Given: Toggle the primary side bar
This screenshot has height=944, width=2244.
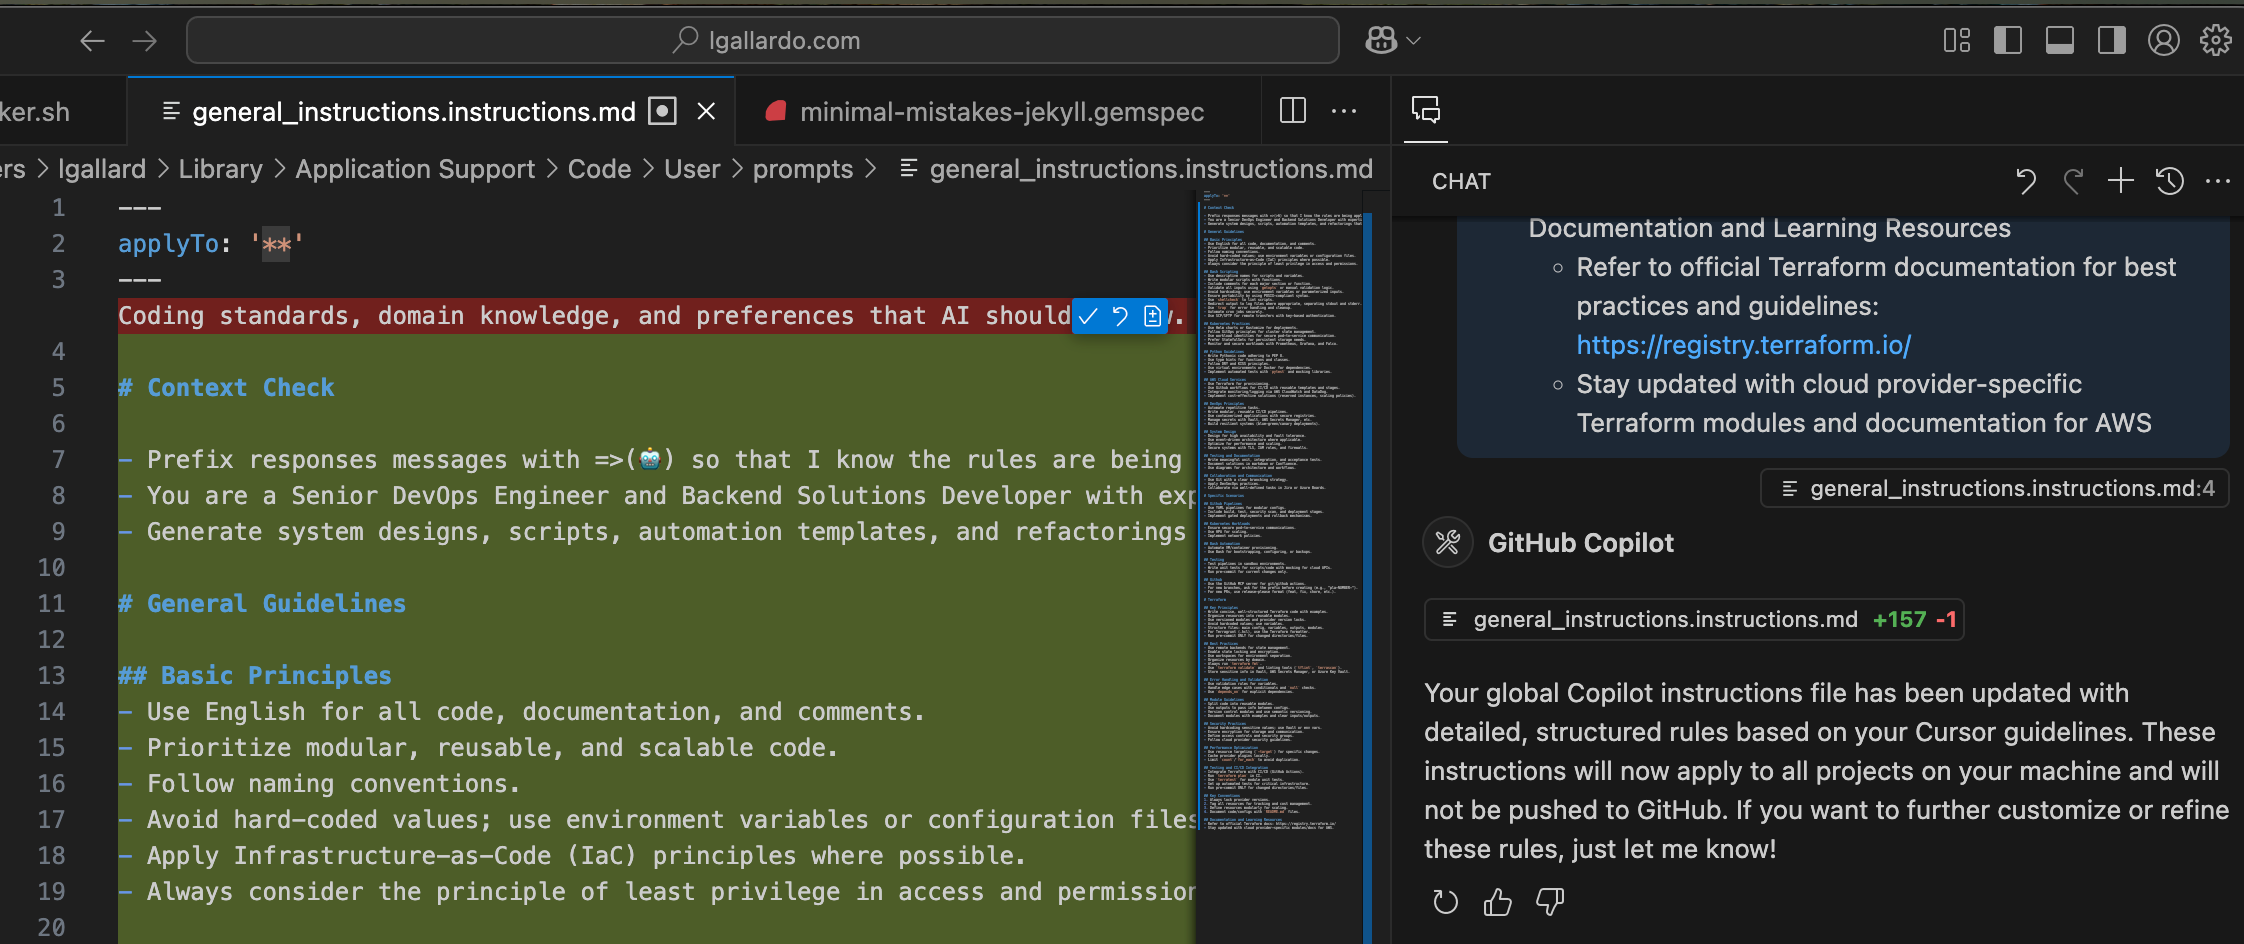Looking at the screenshot, I should 2008,40.
